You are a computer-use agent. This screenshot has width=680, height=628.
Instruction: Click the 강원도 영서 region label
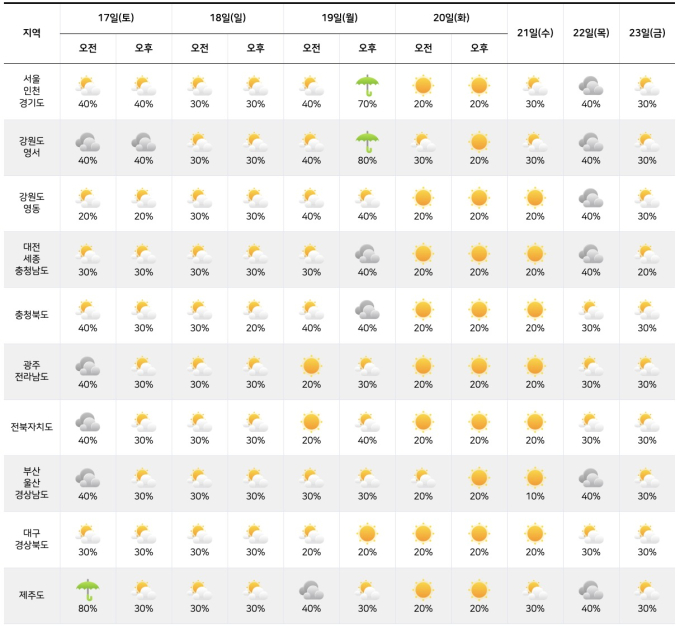point(32,147)
